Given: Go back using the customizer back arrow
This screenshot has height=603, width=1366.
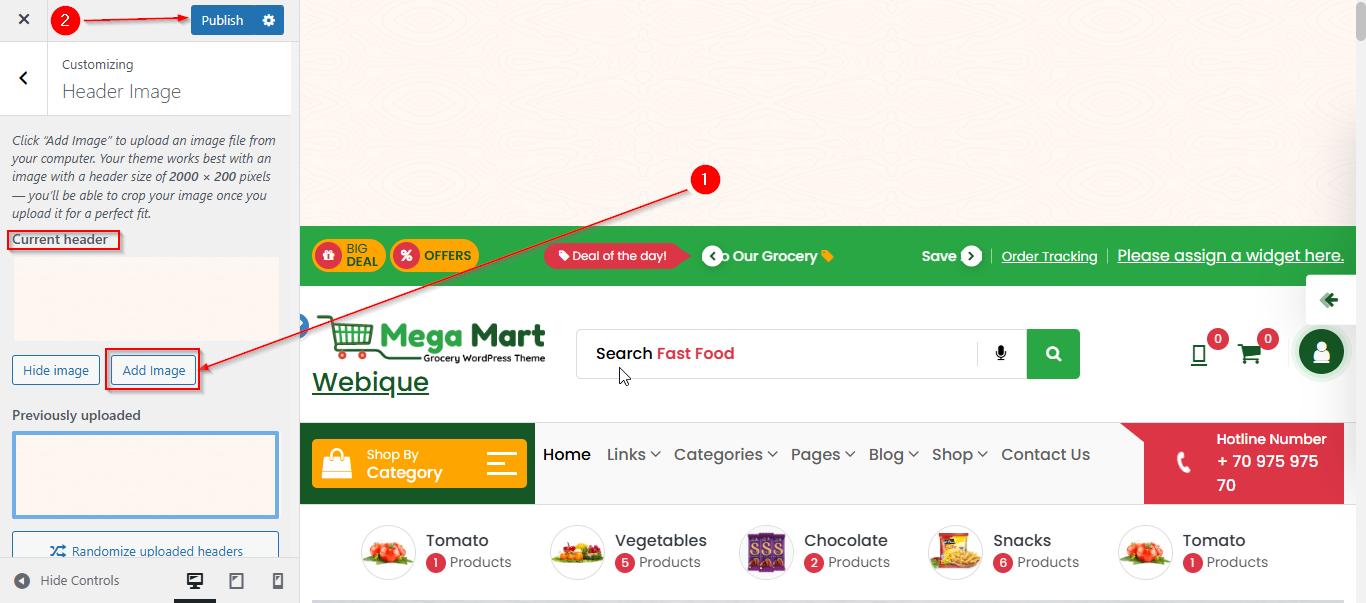Looking at the screenshot, I should pos(24,78).
